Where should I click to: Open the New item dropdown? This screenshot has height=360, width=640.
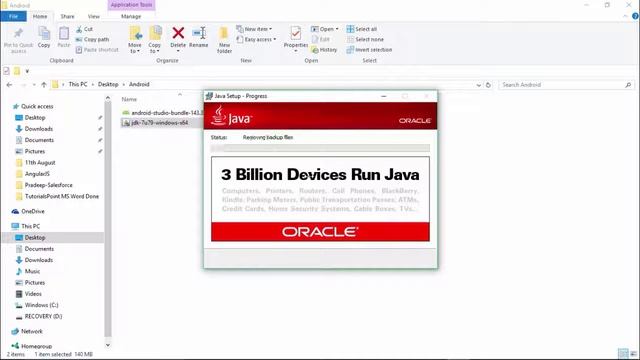coord(254,29)
